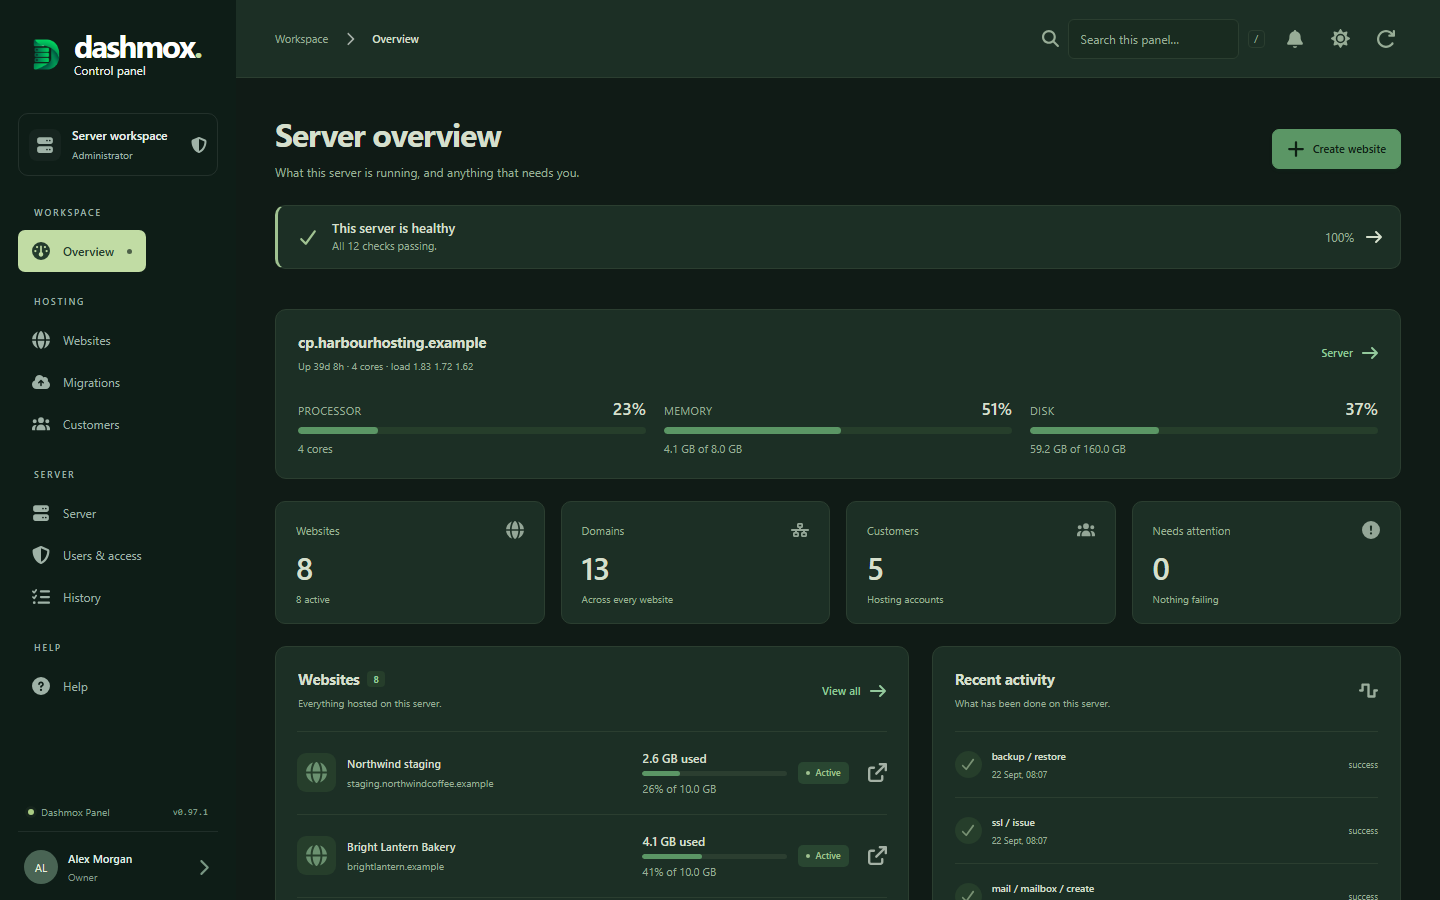This screenshot has height=900, width=1440.
Task: Click the Overview palette icon
Action: click(x=41, y=251)
